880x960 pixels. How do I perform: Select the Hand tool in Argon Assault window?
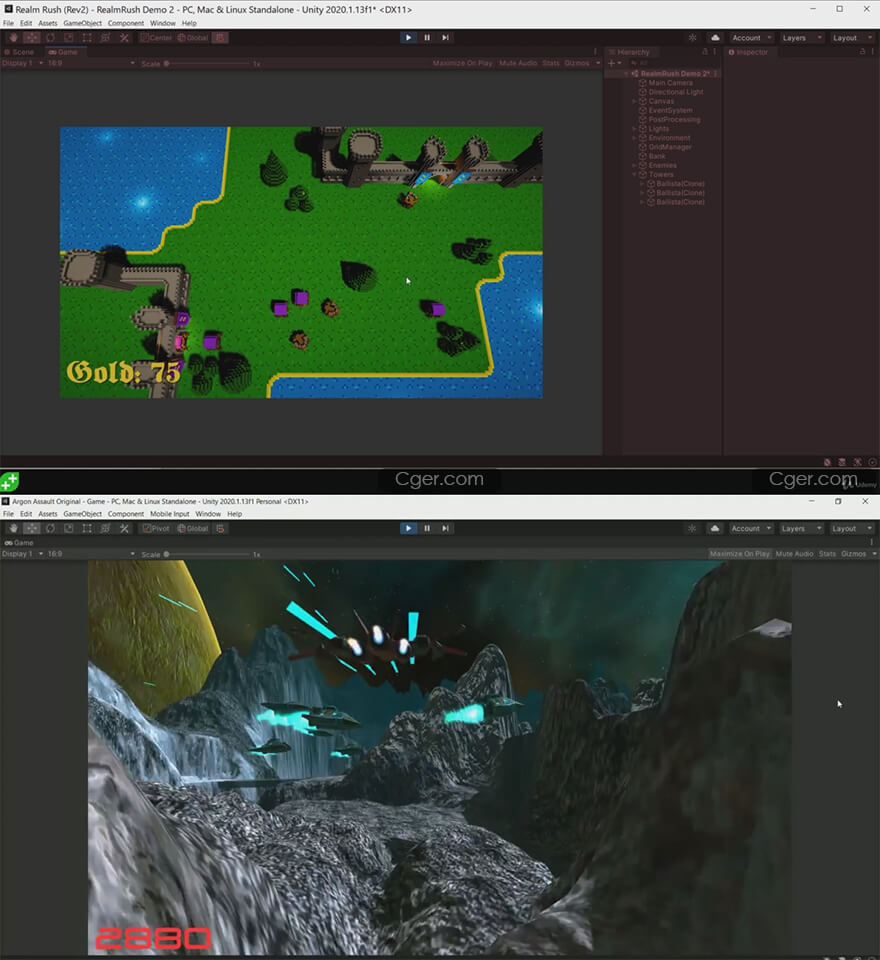coord(13,528)
